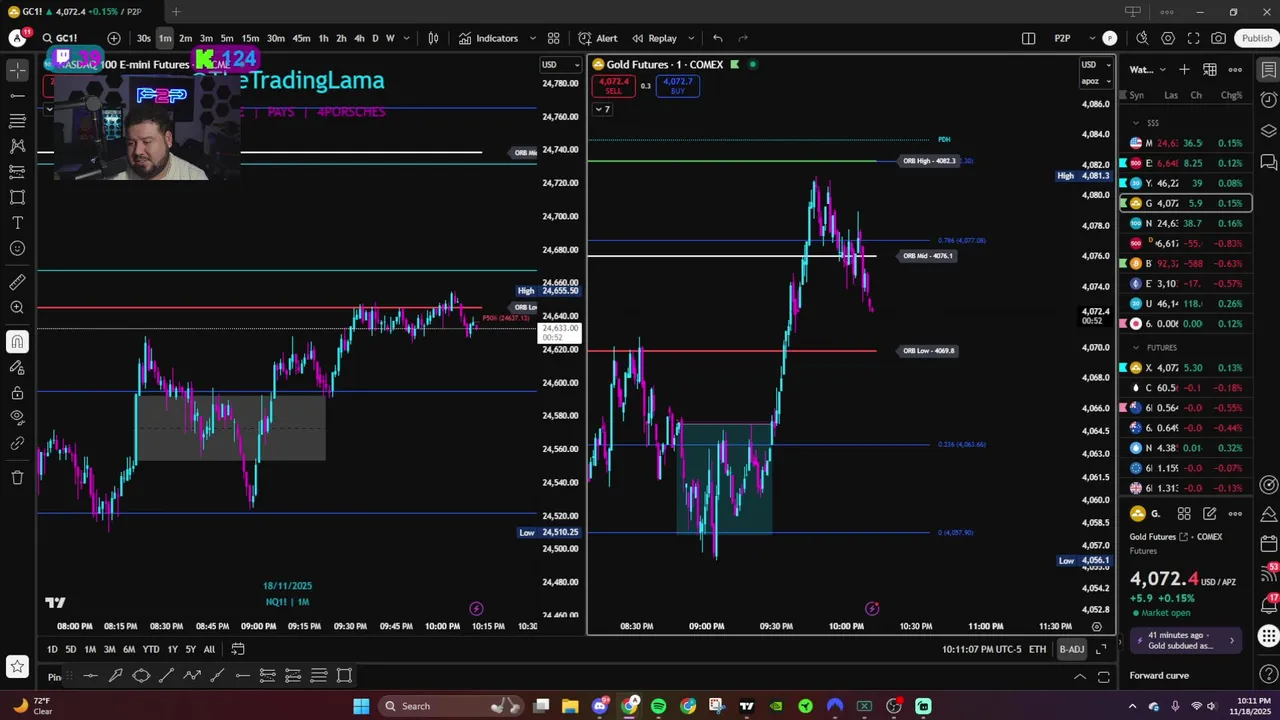The image size is (1280, 720).
Task: Click the Gold chart SELL 4,072.4 button
Action: 614,86
